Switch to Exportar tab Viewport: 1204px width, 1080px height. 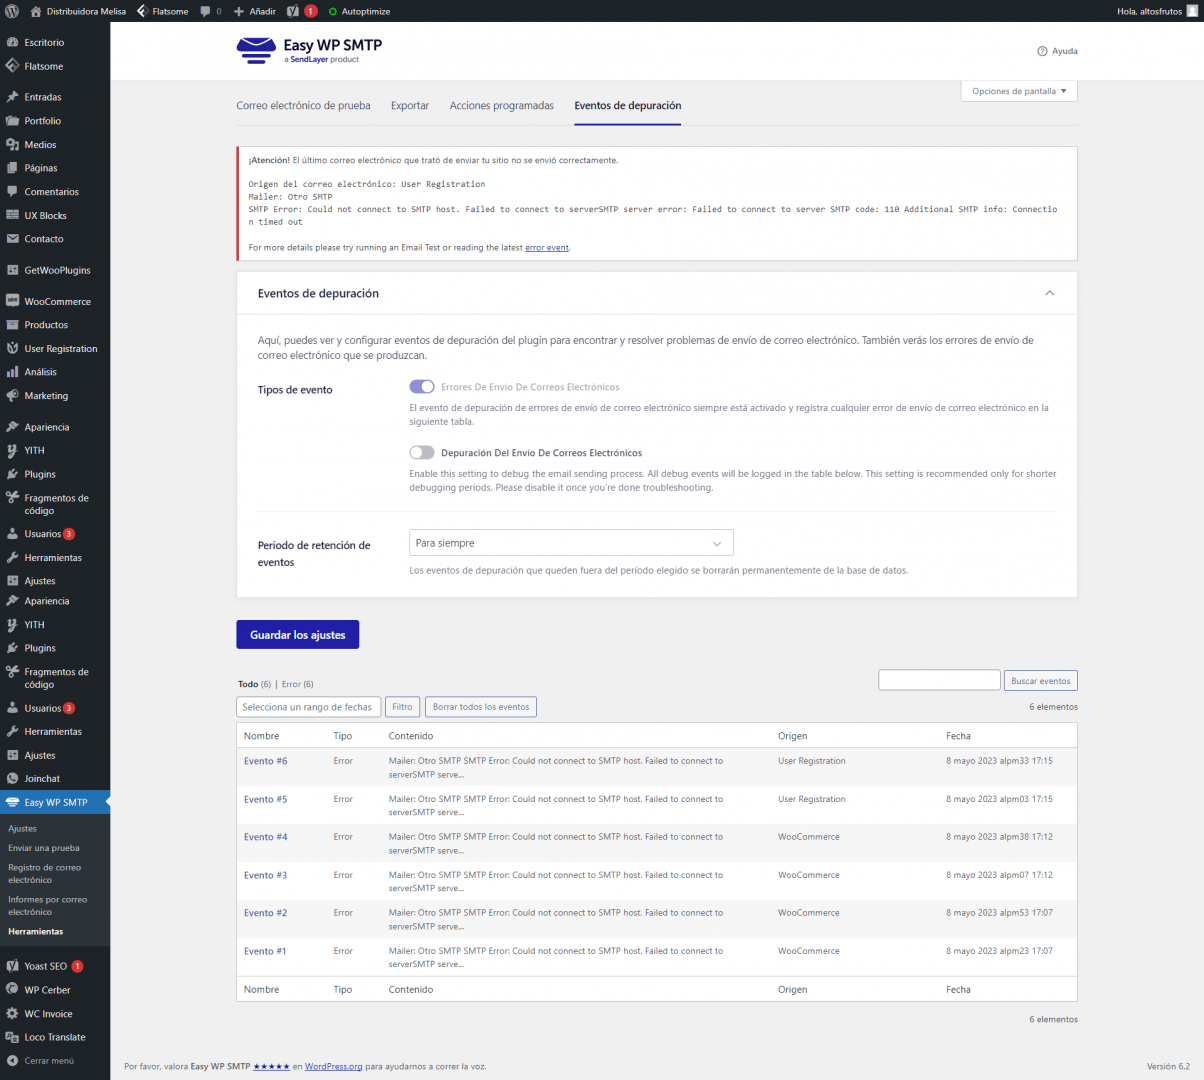[x=410, y=105]
